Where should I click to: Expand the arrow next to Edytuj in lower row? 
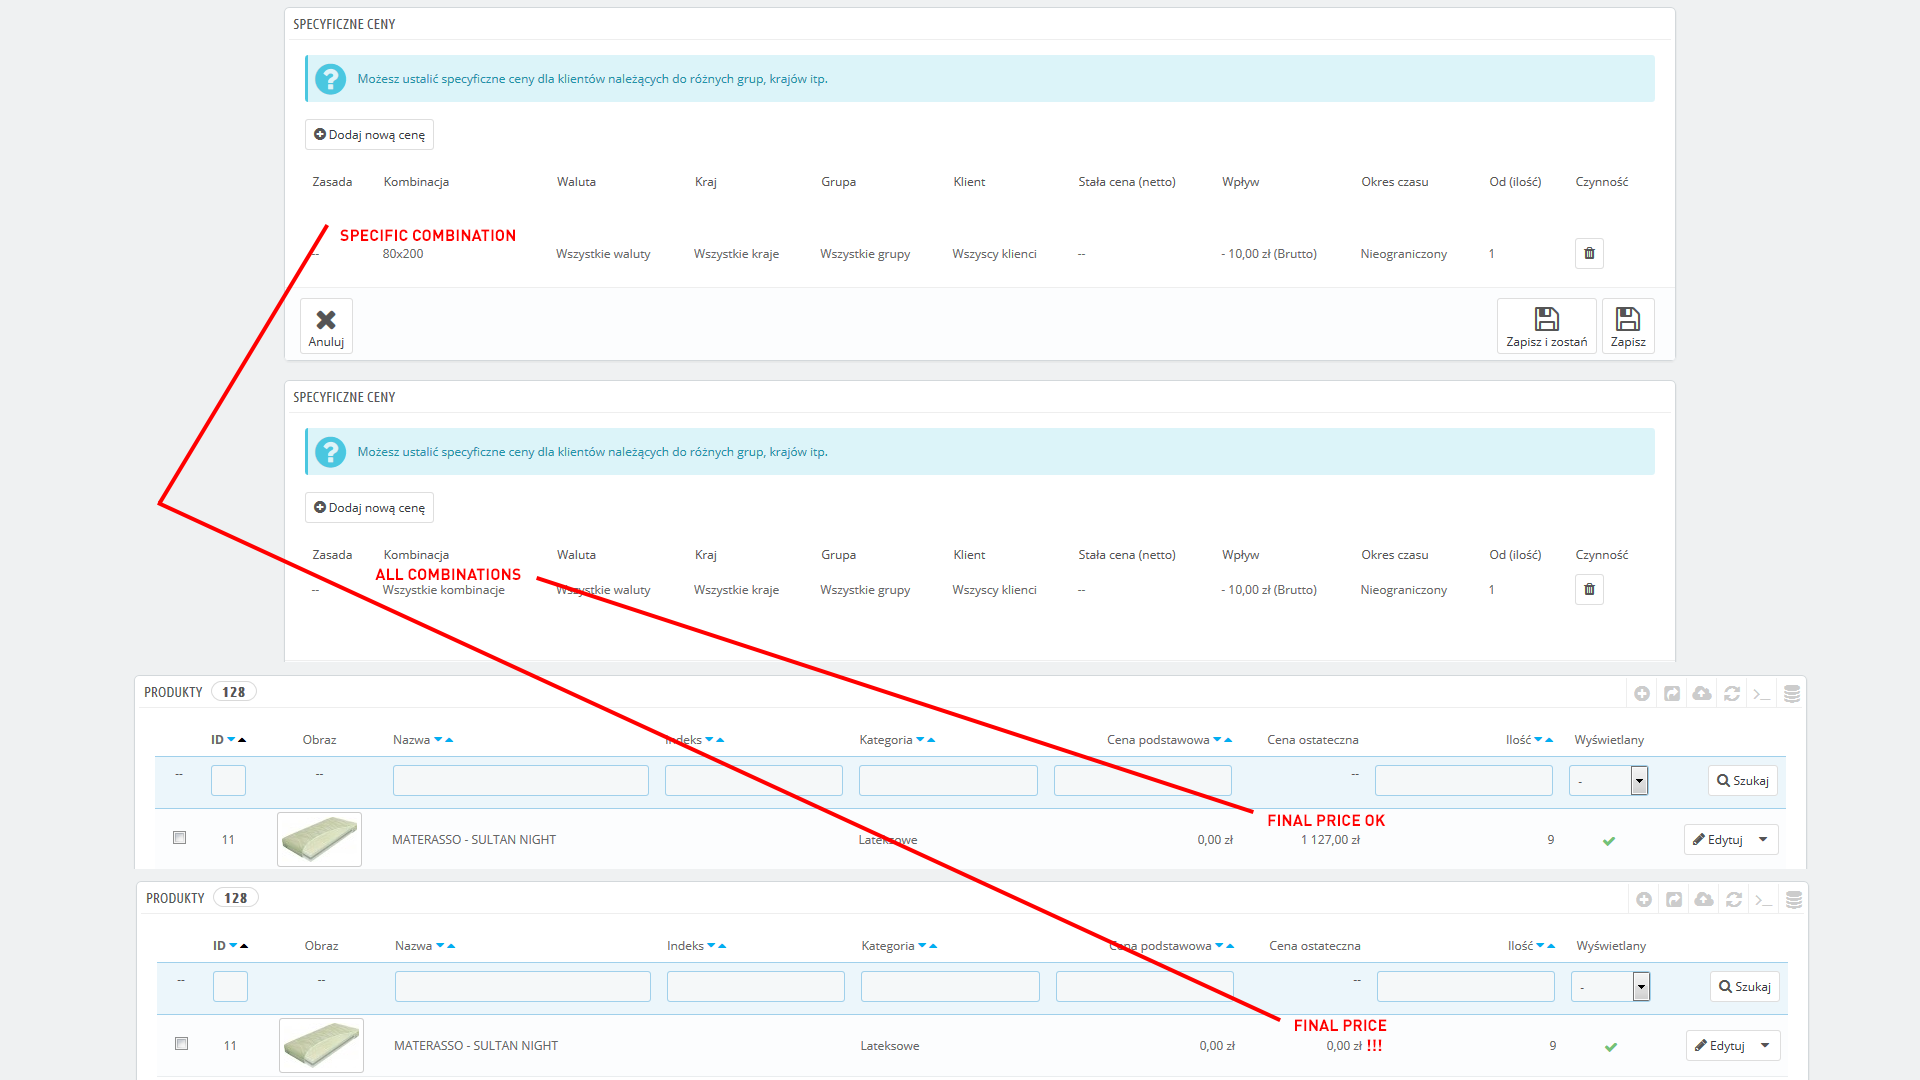pos(1766,1046)
